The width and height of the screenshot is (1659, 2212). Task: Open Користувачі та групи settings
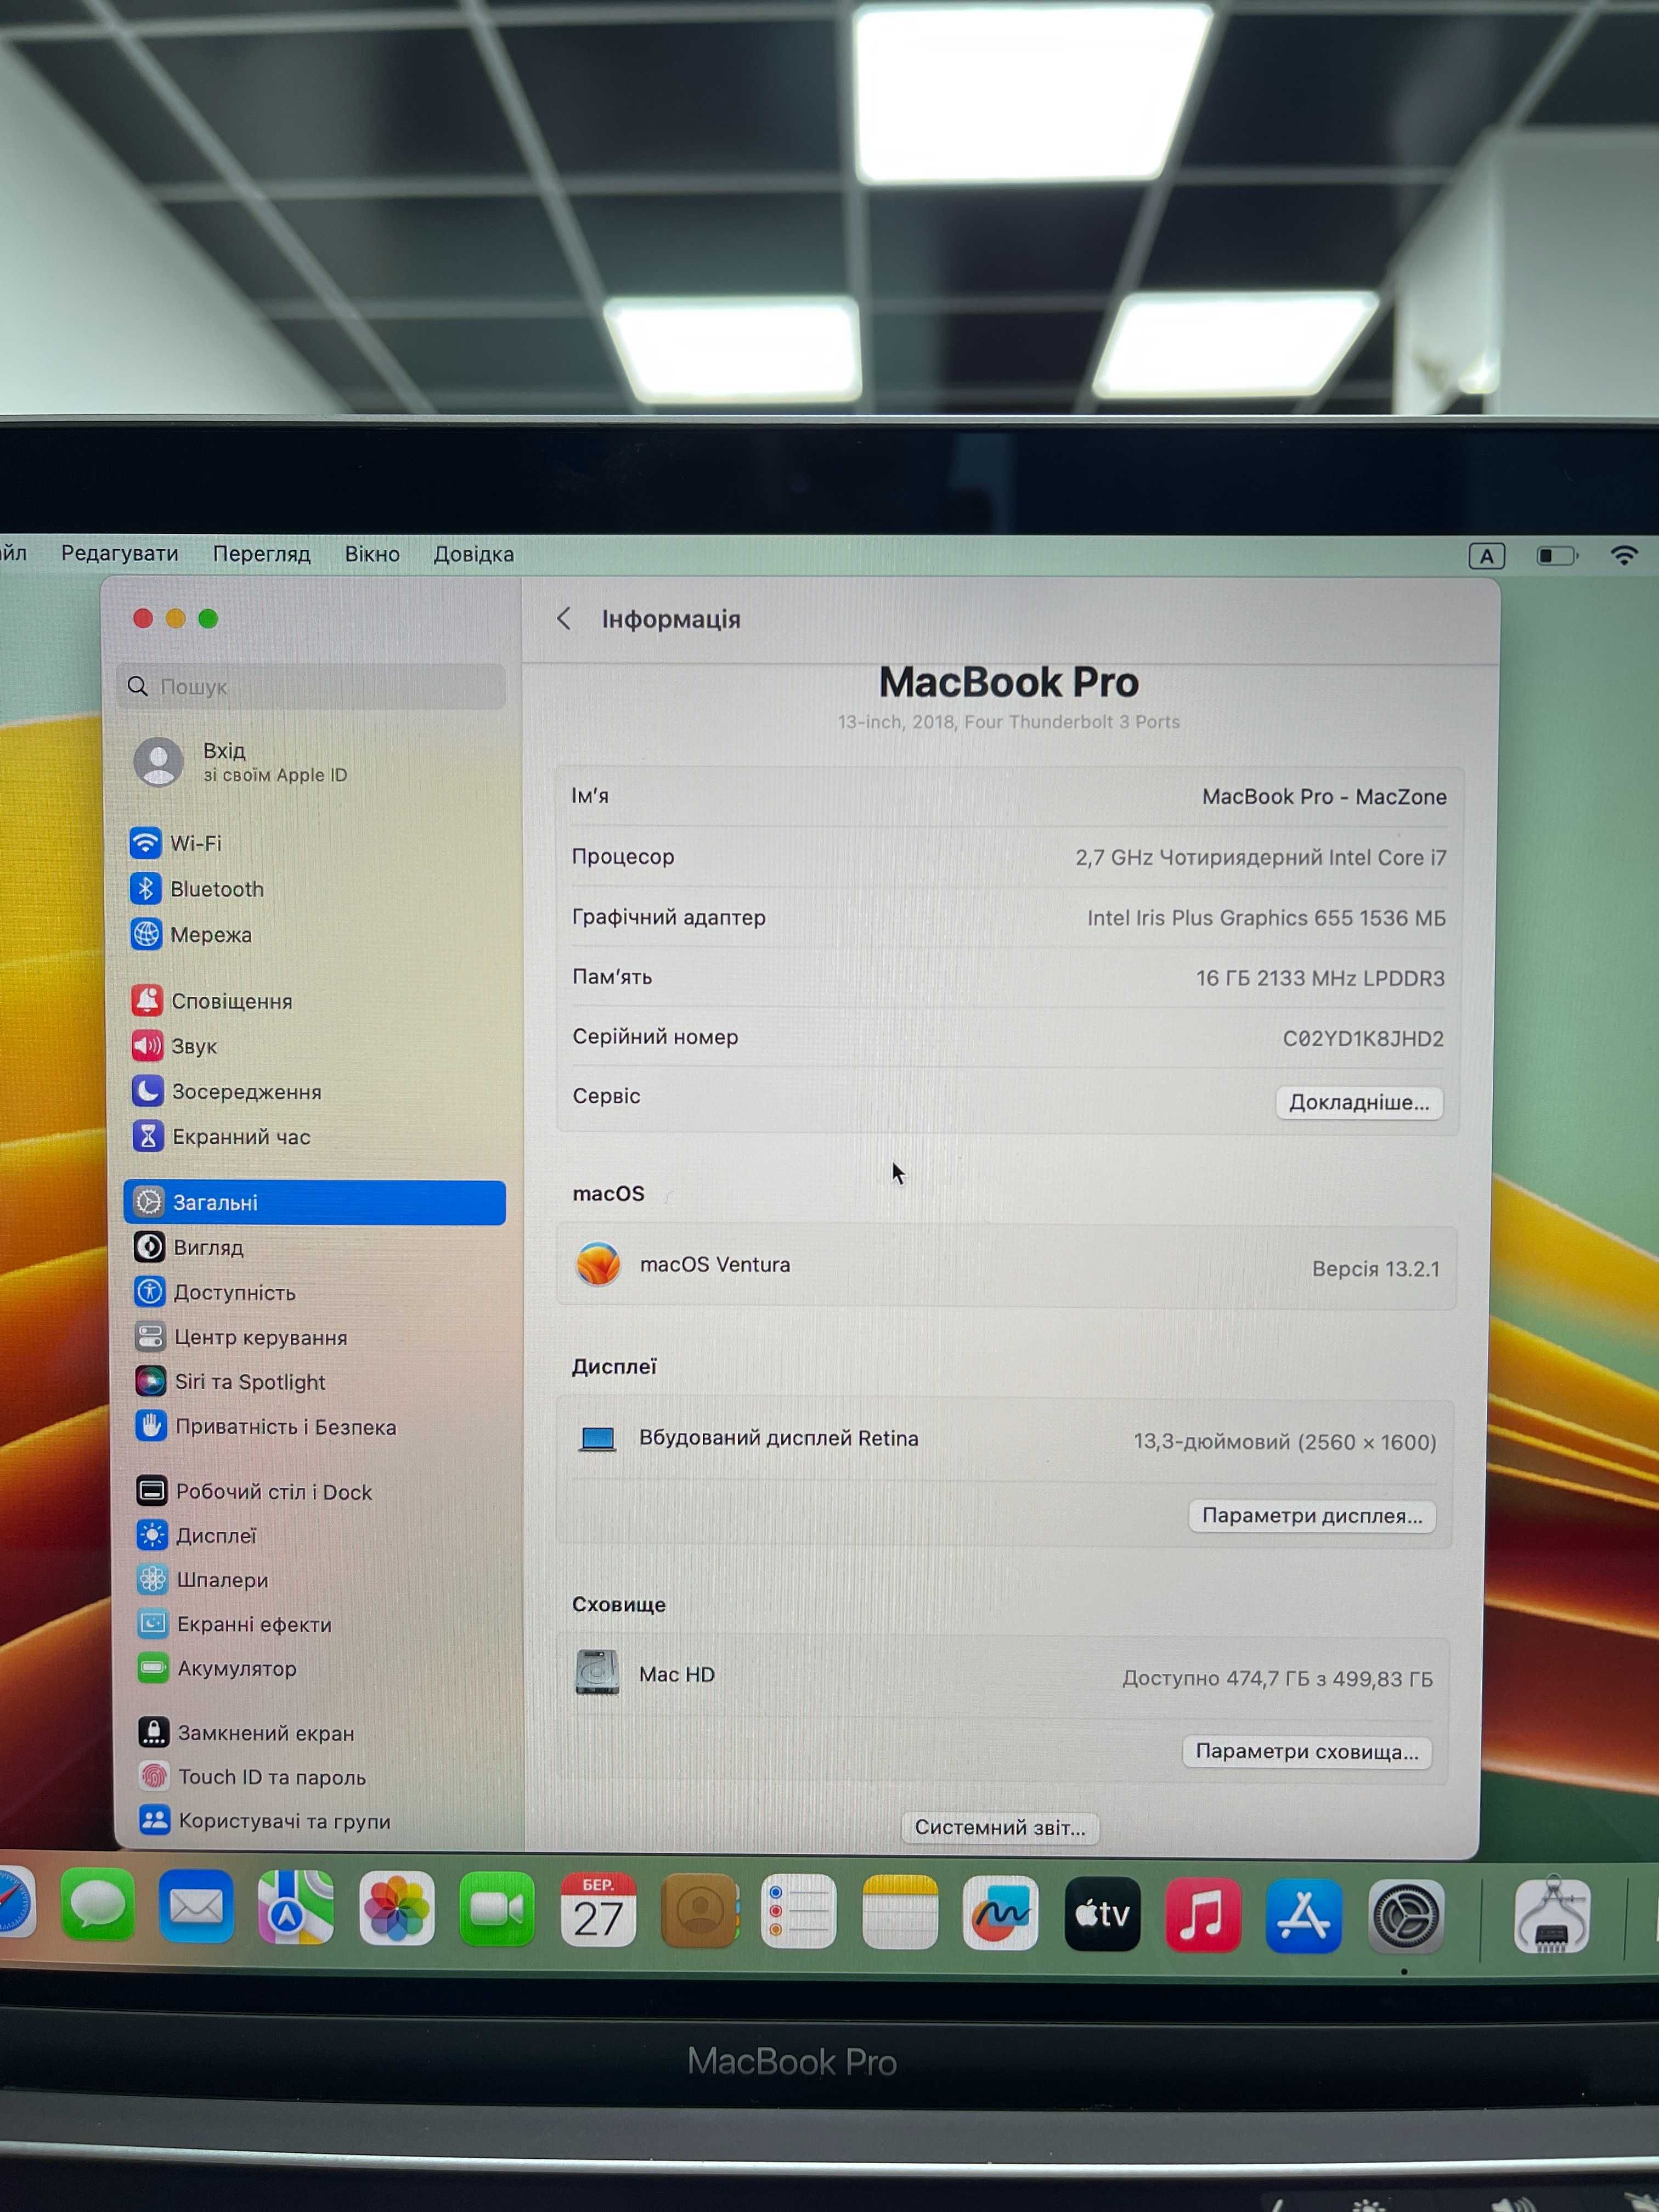[x=265, y=1820]
